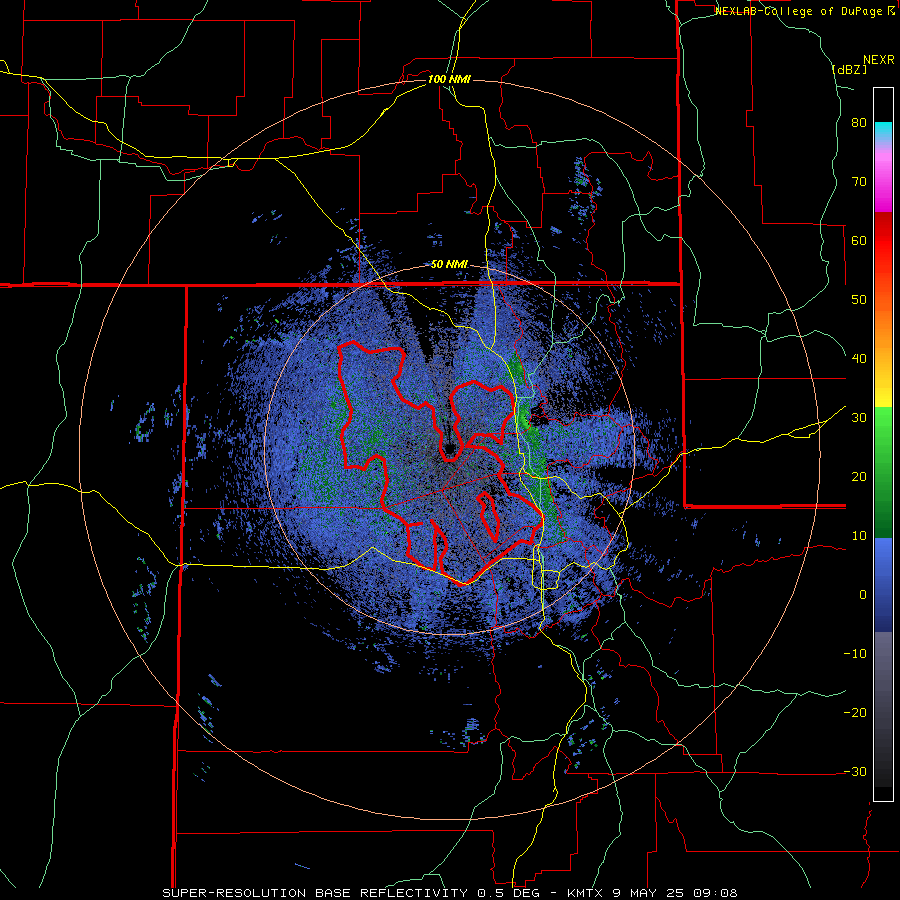Image resolution: width=900 pixels, height=900 pixels.
Task: Click the '50' value on the dBZ scale
Action: (x=859, y=300)
